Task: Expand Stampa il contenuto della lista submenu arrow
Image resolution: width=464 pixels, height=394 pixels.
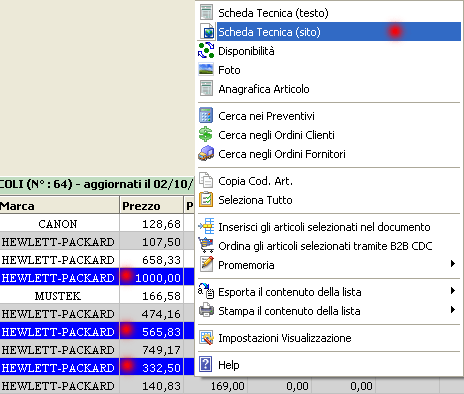Action: 452,310
